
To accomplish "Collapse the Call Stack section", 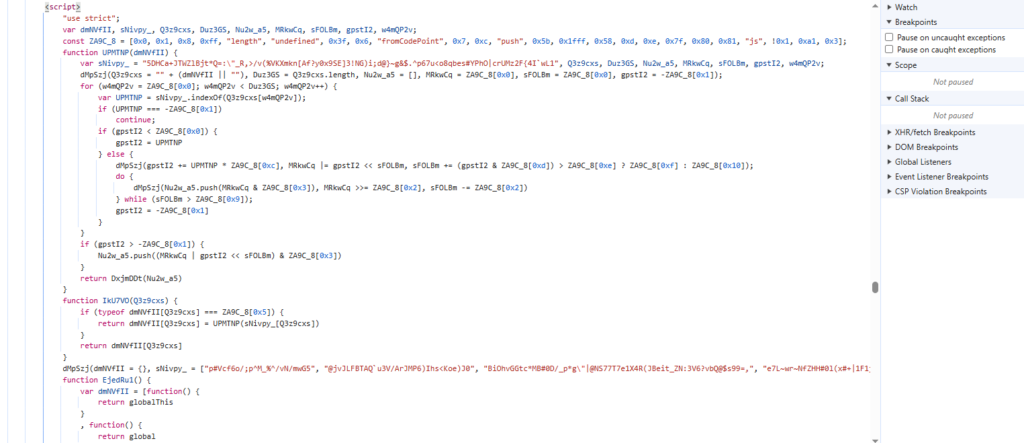I will tap(889, 99).
